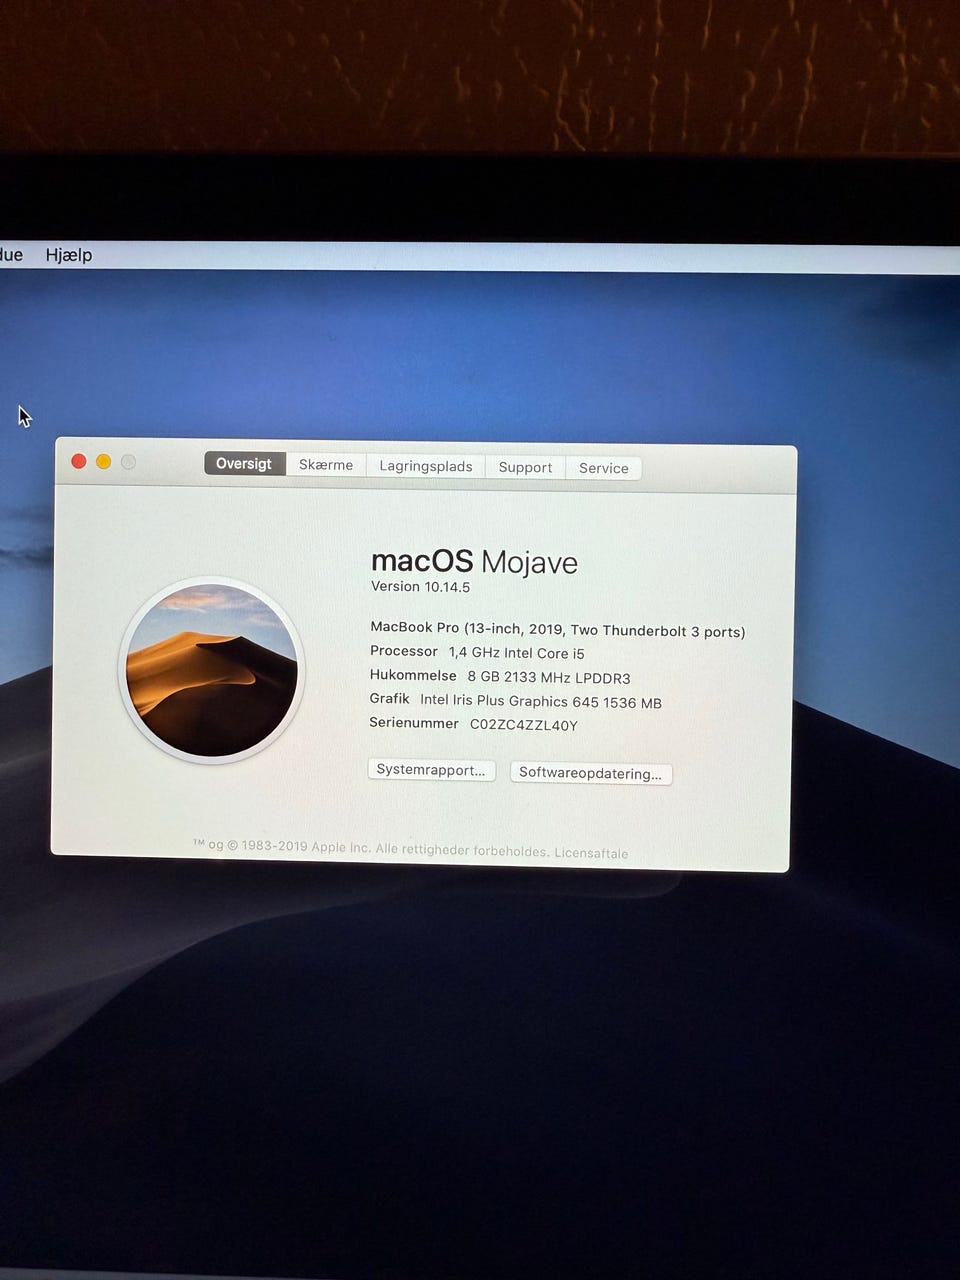The width and height of the screenshot is (960, 1280).
Task: Minimize window with the yellow button
Action: click(103, 461)
